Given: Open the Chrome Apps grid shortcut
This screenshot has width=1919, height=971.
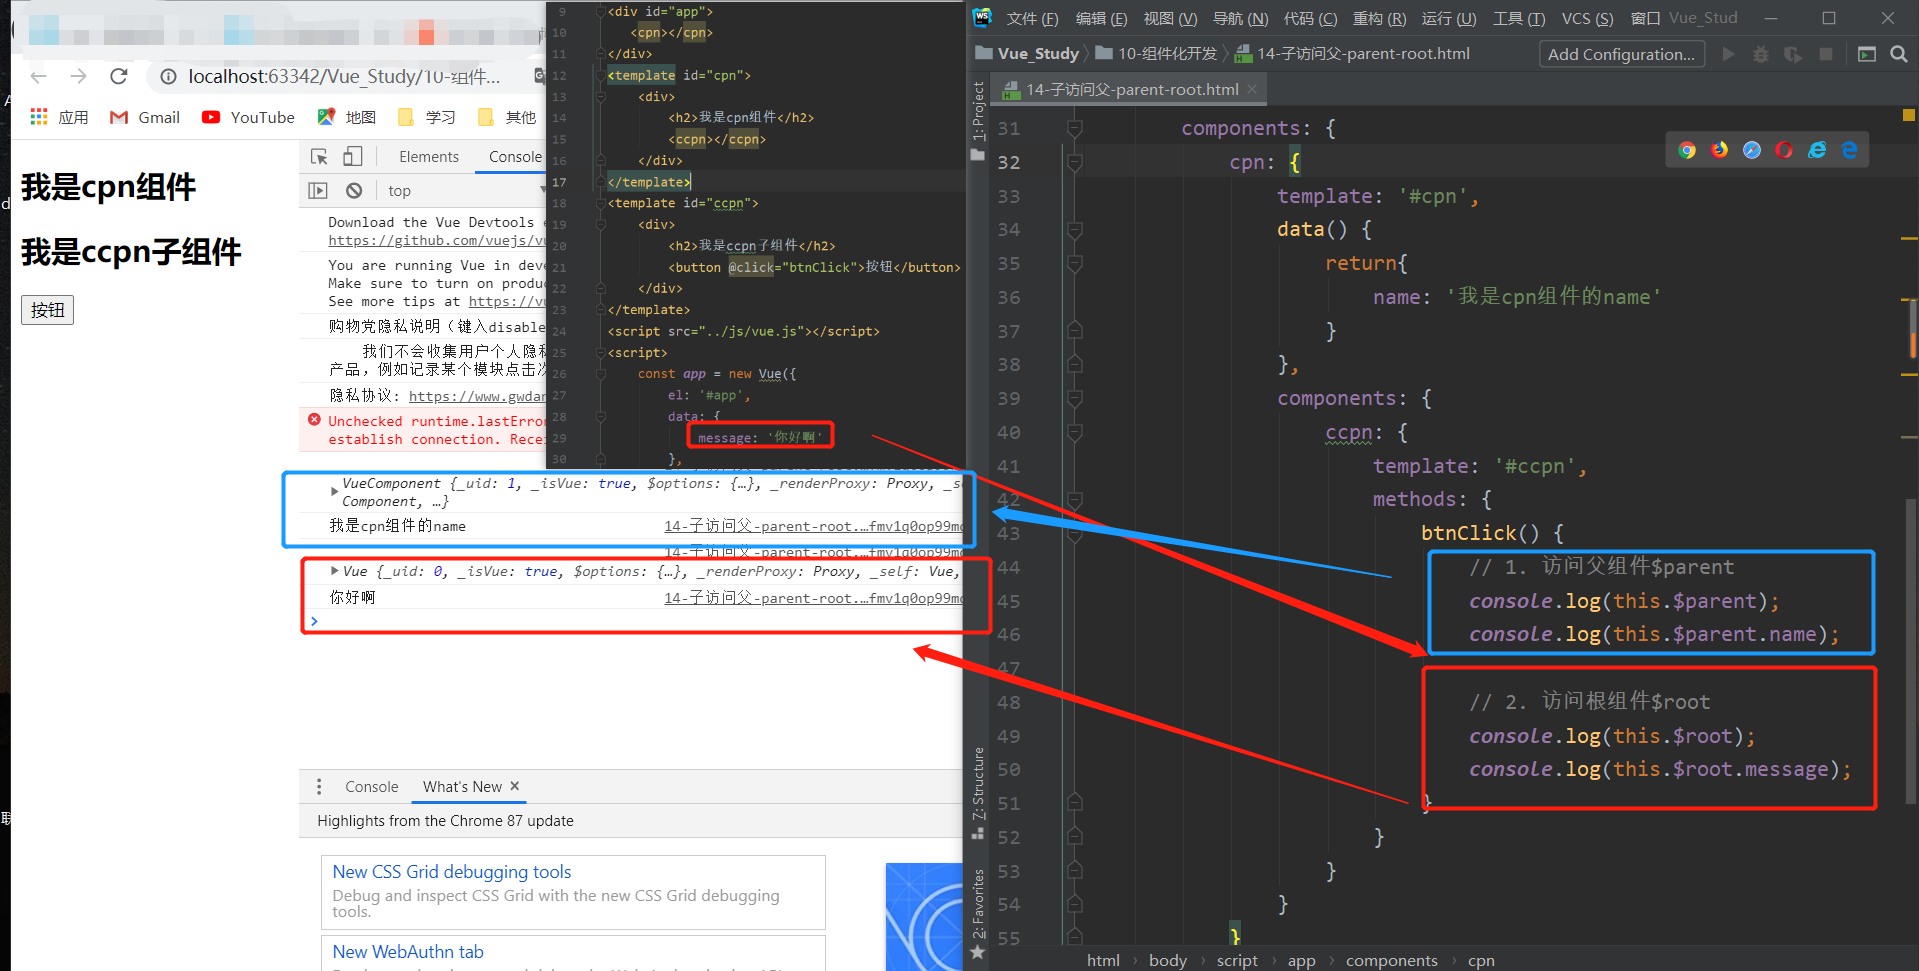Looking at the screenshot, I should (39, 117).
